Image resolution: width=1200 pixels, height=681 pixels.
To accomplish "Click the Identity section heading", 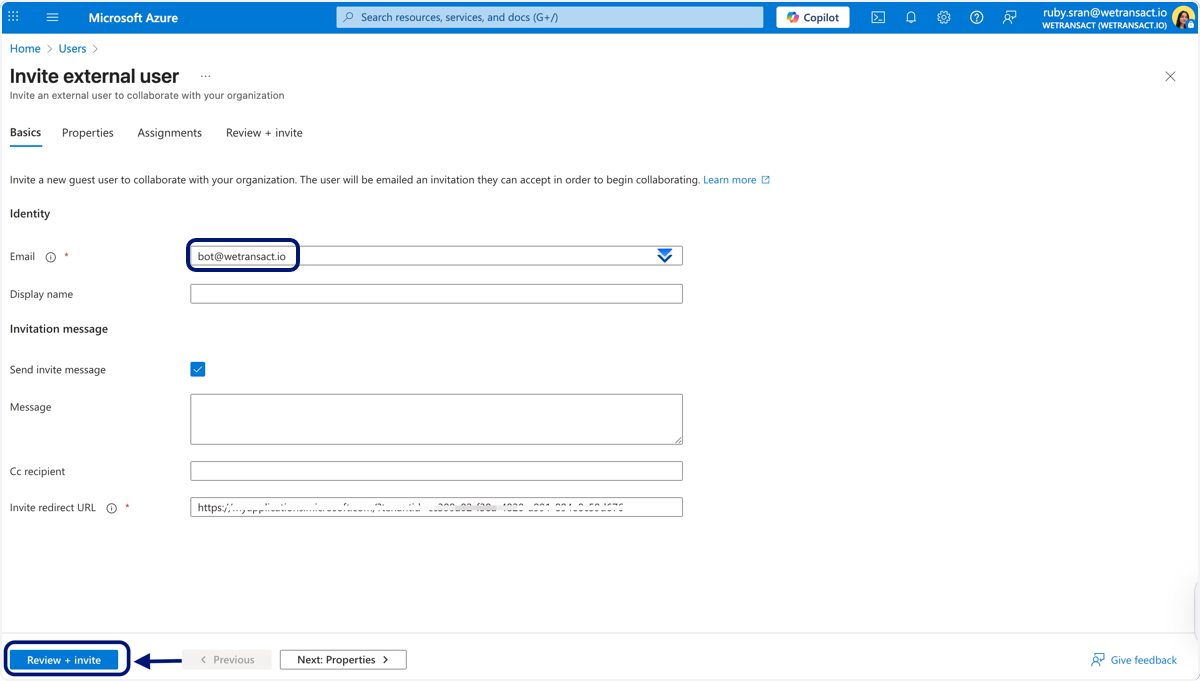I will click(x=30, y=214).
